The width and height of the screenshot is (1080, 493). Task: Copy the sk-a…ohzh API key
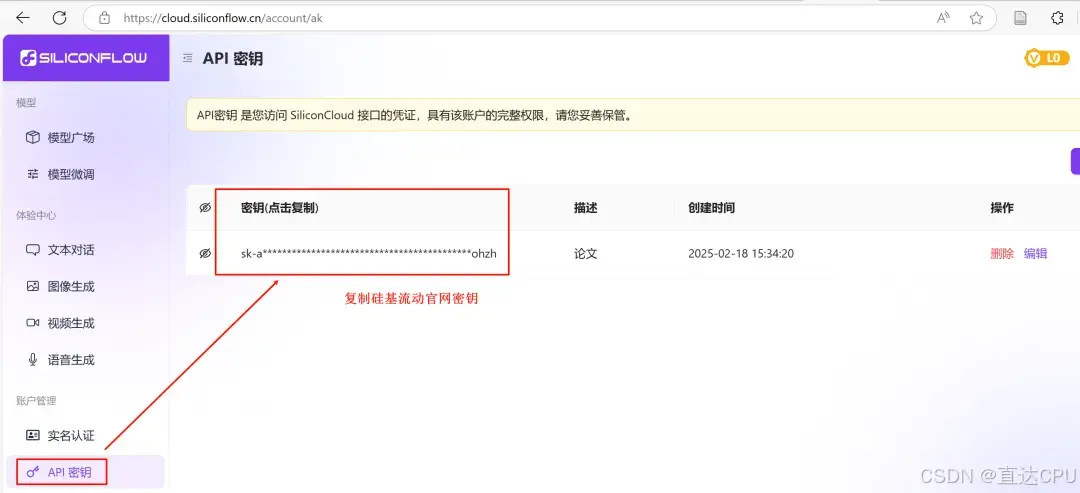tap(368, 253)
